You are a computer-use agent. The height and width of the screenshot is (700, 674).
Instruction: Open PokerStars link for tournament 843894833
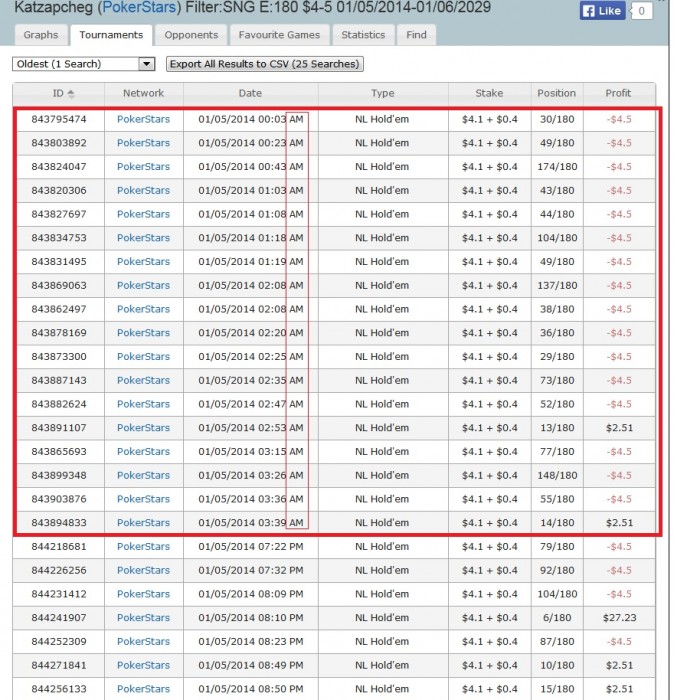(144, 523)
